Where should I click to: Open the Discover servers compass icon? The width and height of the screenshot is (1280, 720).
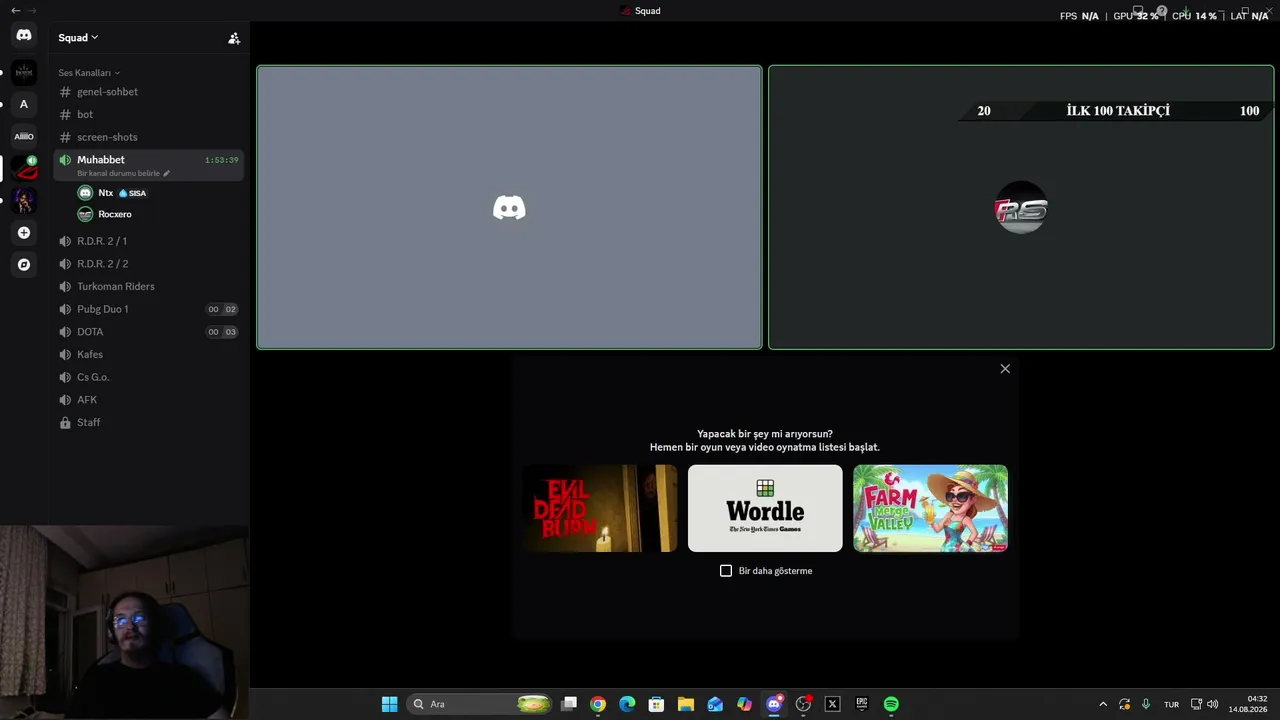24,265
